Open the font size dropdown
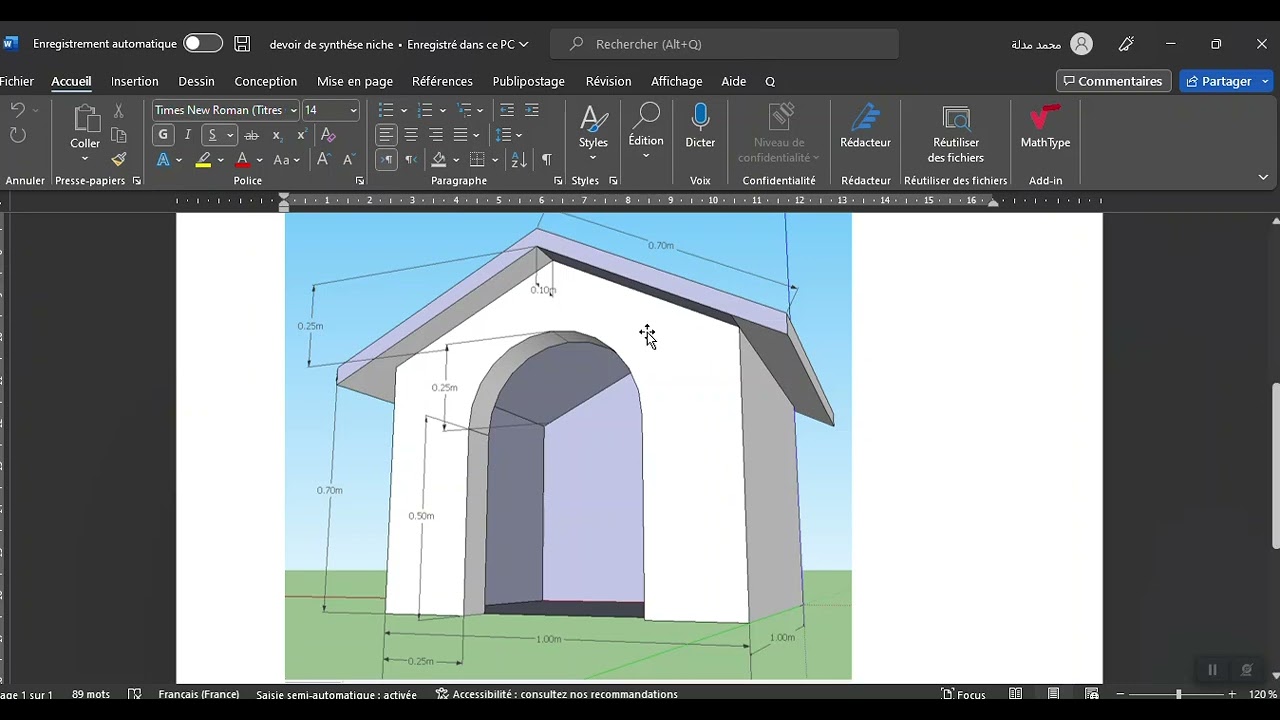Viewport: 1280px width, 720px height. tap(353, 110)
